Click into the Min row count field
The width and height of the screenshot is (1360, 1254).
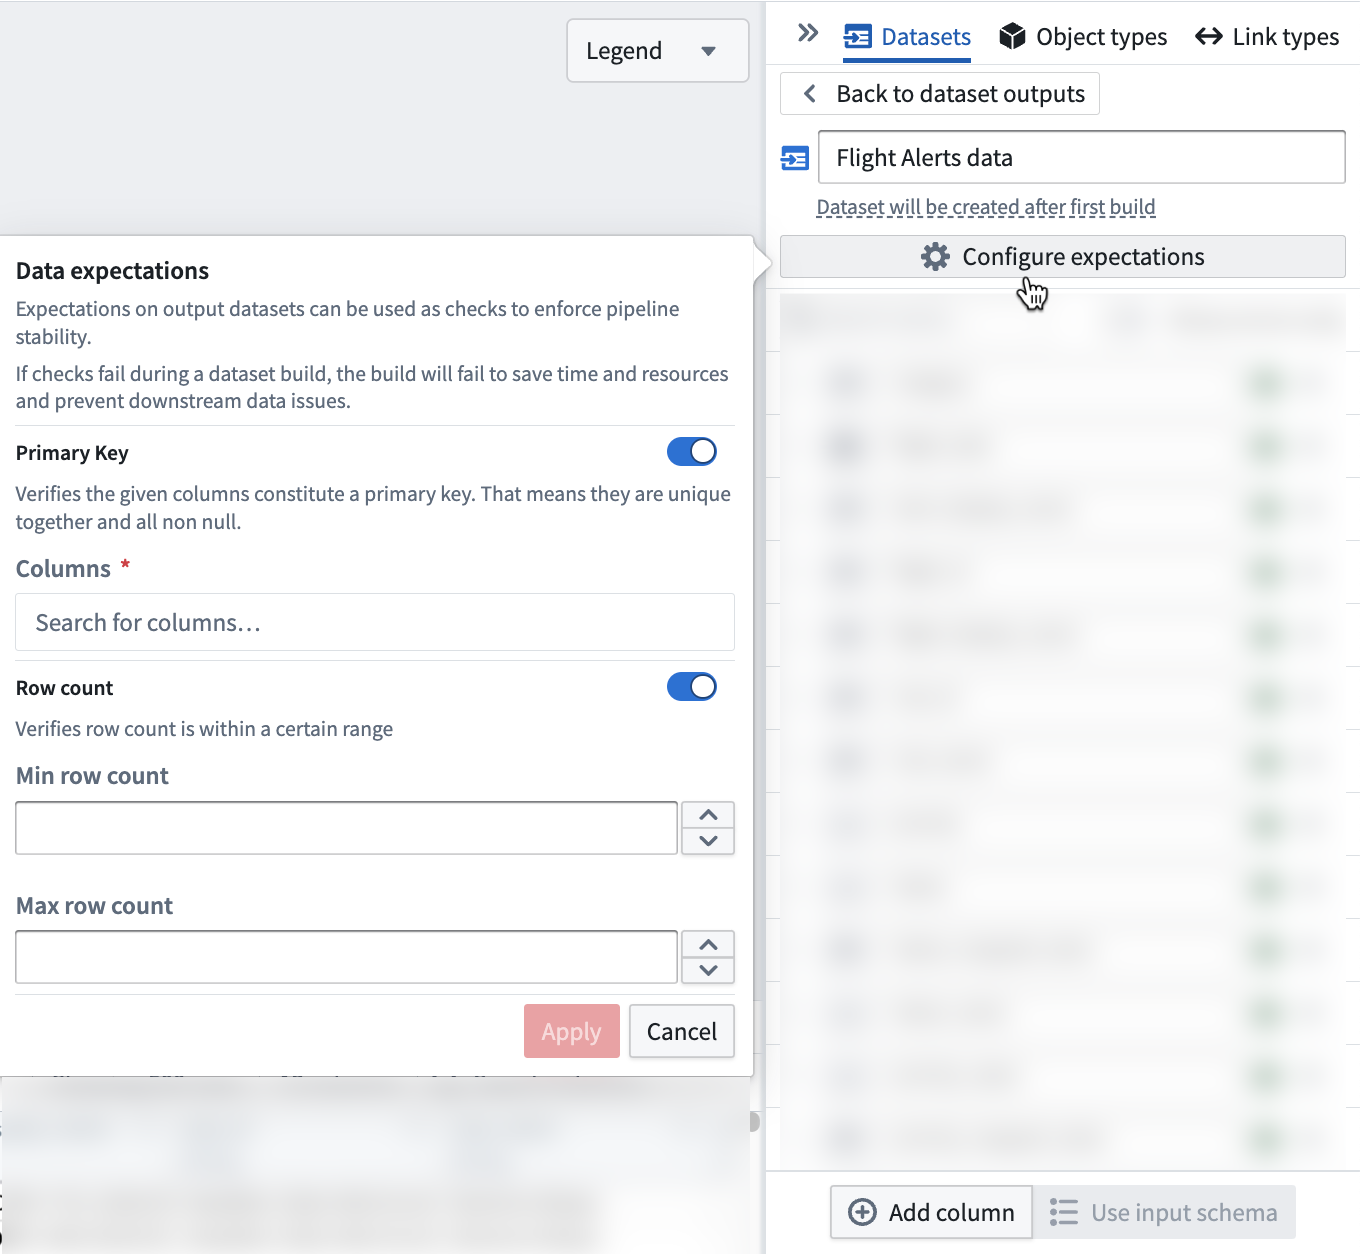[x=347, y=828]
